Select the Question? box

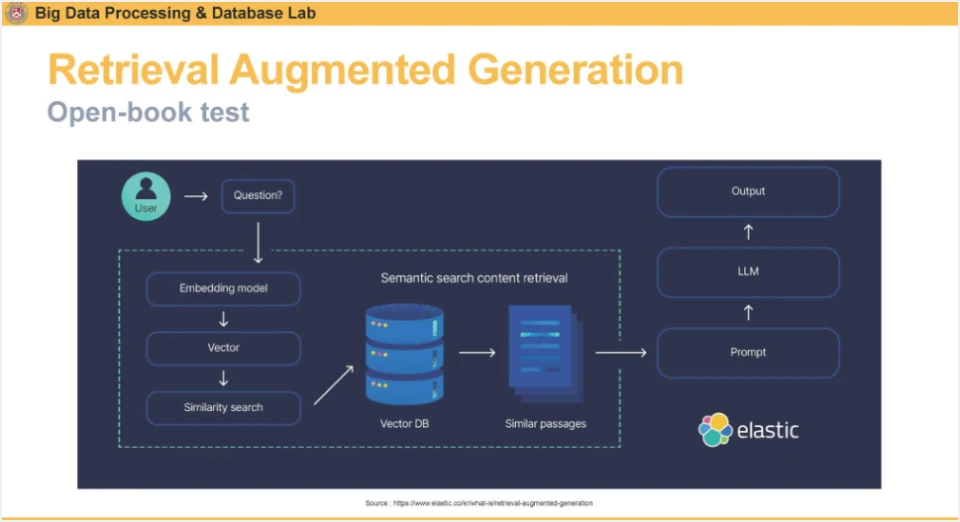[x=258, y=196]
